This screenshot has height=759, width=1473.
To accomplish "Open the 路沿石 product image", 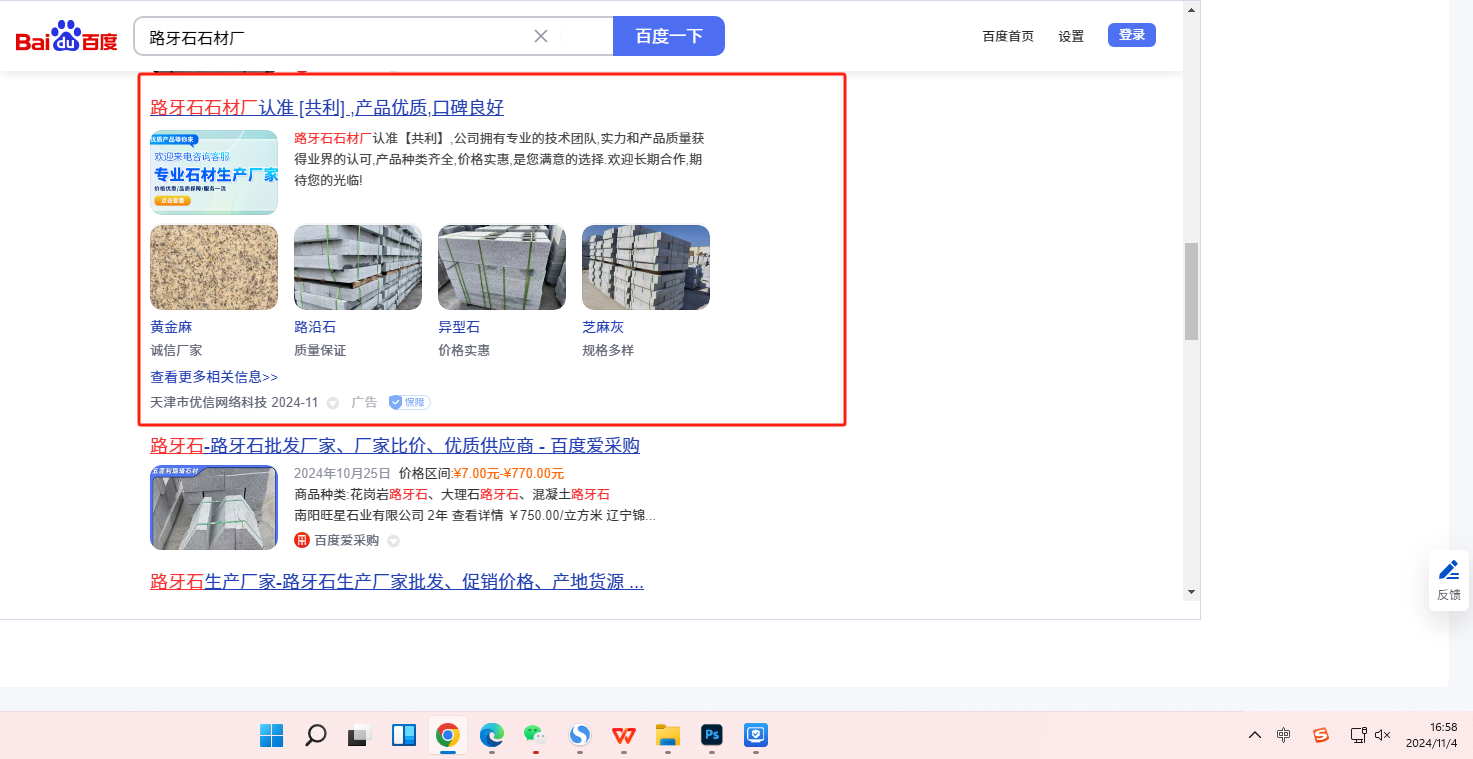I will [358, 267].
